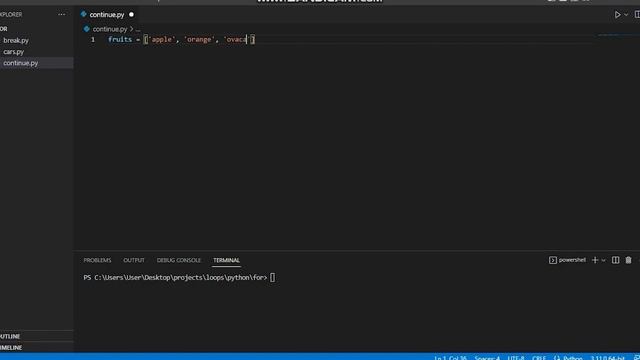This screenshot has height=360, width=640.
Task: Kill terminal with trash icon
Action: point(628,260)
